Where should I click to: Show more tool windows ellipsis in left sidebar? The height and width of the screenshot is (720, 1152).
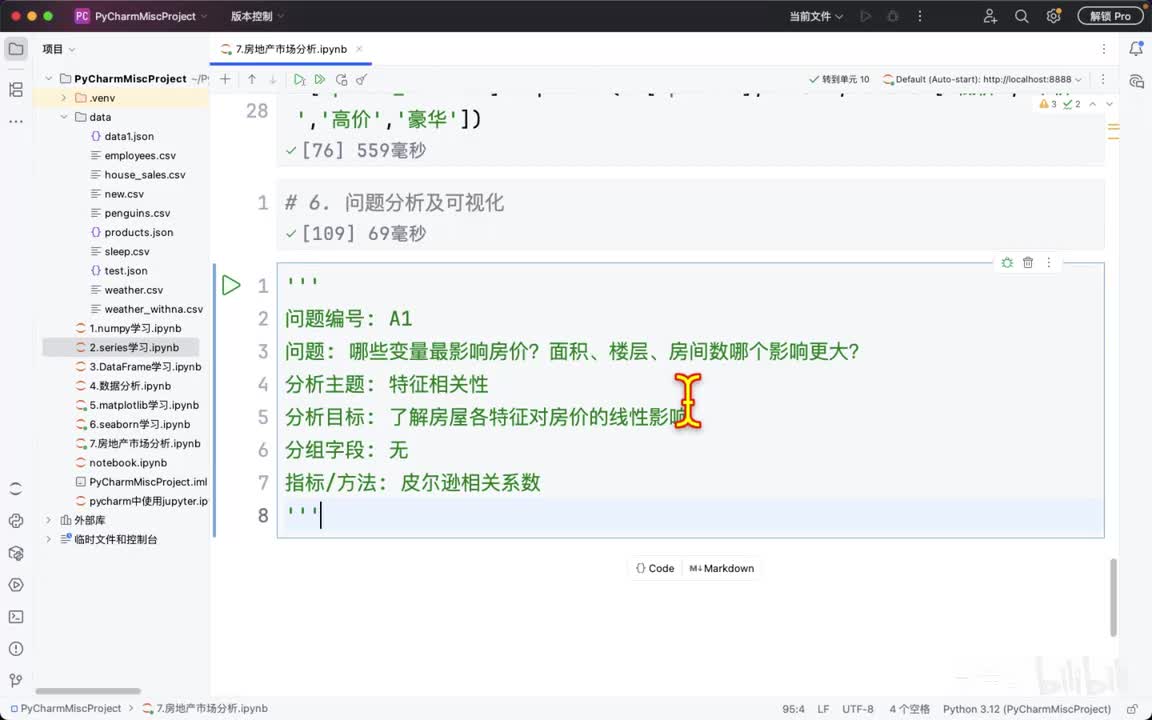(16, 121)
